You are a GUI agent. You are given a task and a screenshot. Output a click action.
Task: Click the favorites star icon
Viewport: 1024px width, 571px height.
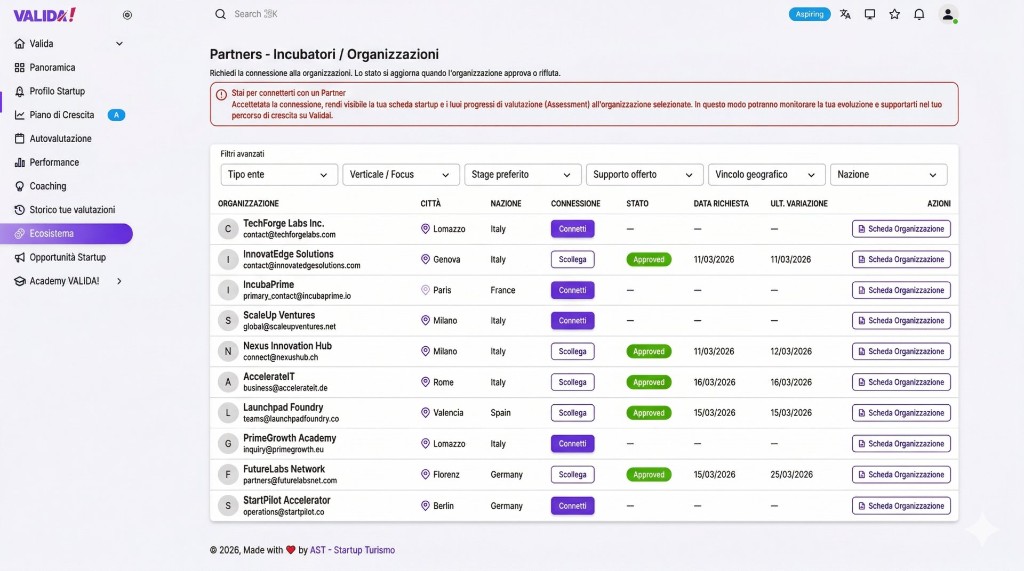[x=894, y=14]
